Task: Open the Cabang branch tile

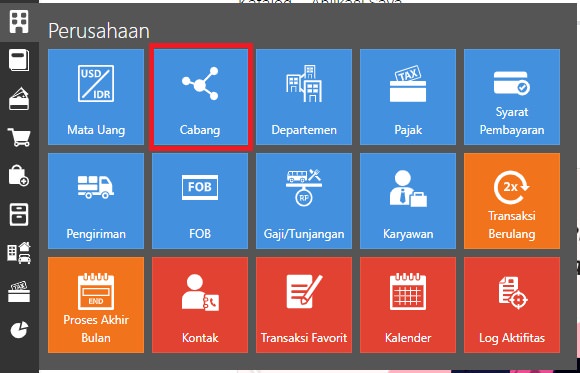Action: pos(200,97)
